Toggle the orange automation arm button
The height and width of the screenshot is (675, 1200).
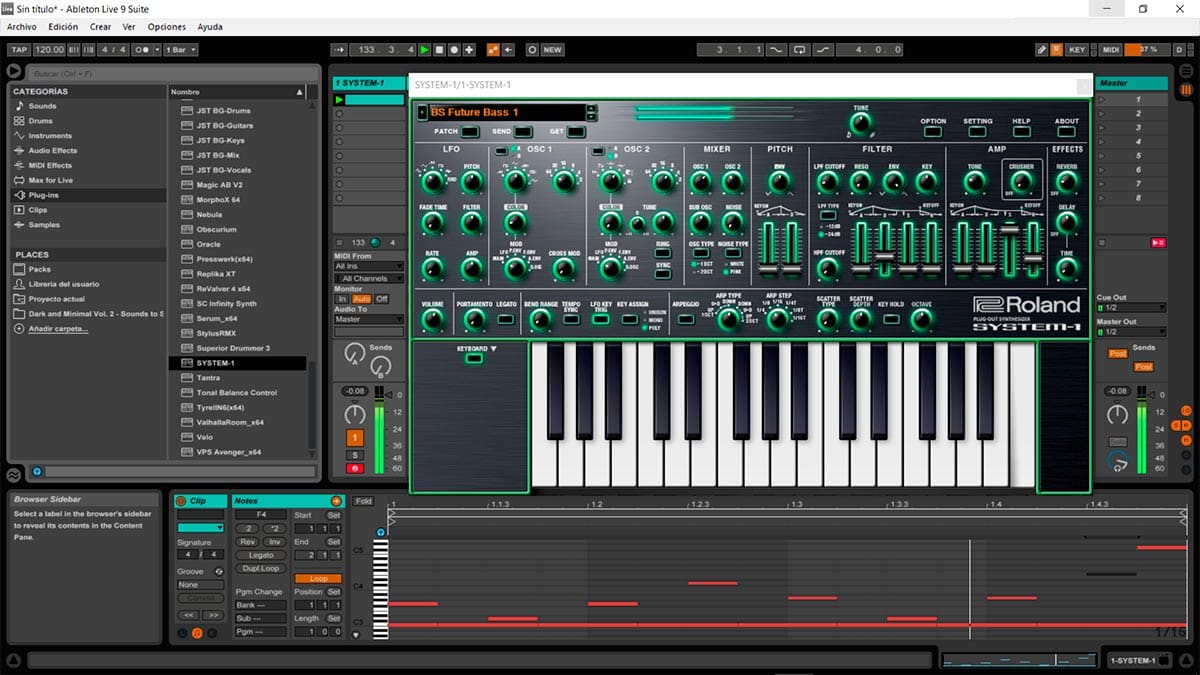tap(493, 49)
